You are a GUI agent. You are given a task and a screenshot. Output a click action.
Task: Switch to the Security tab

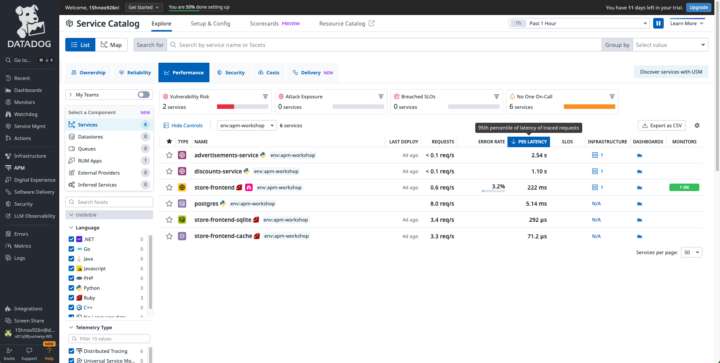pos(231,73)
